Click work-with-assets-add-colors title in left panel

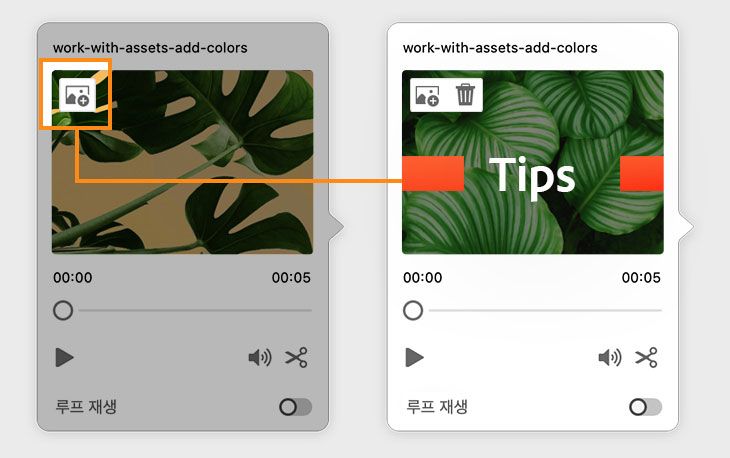[150, 47]
